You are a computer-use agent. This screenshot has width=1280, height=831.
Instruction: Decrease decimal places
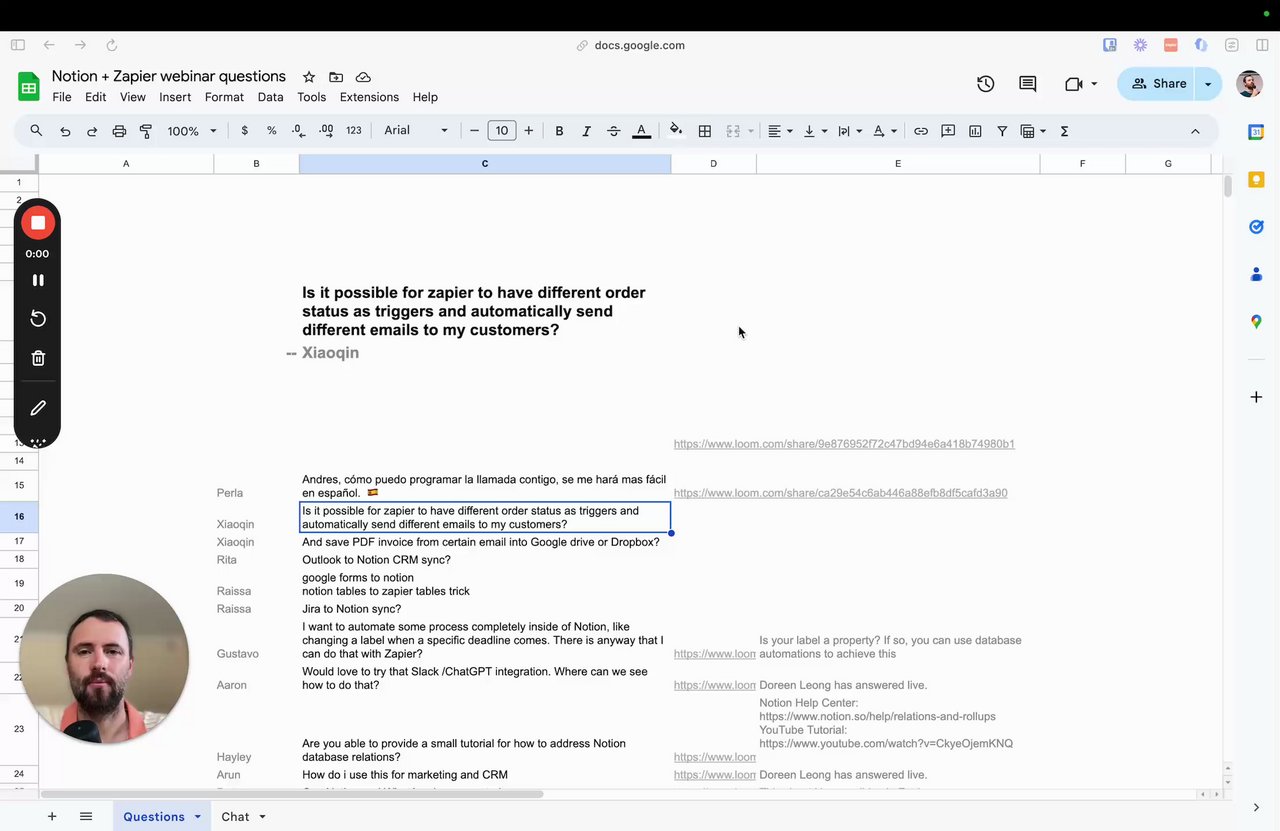point(298,131)
